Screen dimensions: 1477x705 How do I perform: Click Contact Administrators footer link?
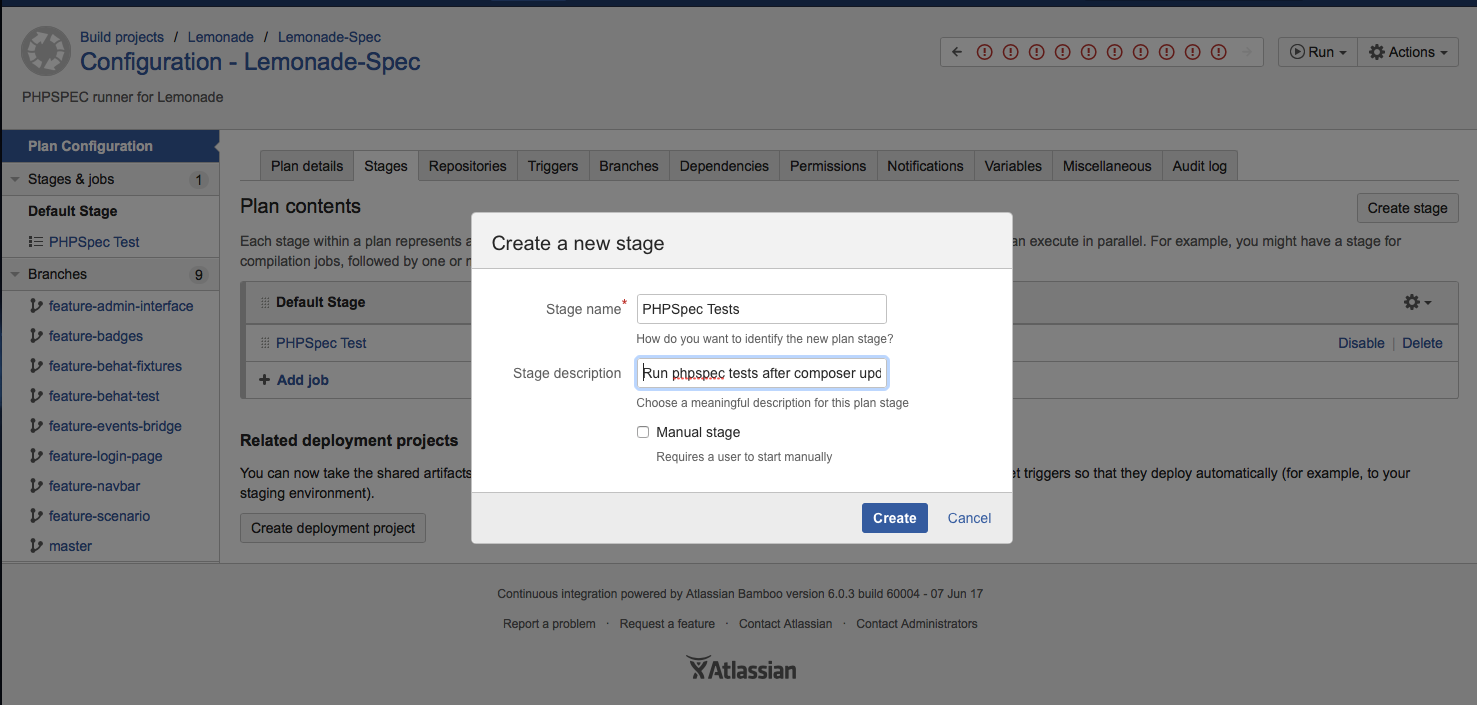tap(917, 624)
